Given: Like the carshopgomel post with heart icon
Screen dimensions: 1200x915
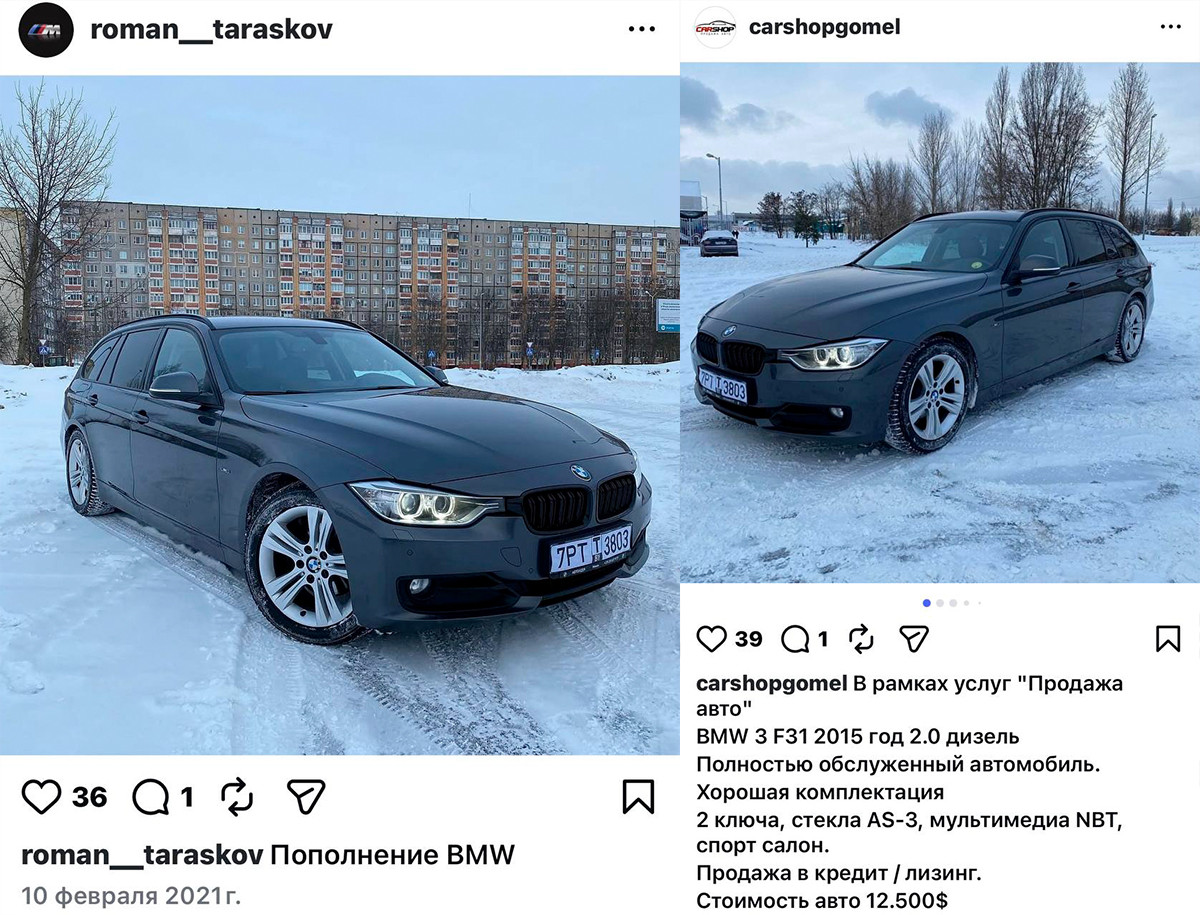Looking at the screenshot, I should (711, 639).
